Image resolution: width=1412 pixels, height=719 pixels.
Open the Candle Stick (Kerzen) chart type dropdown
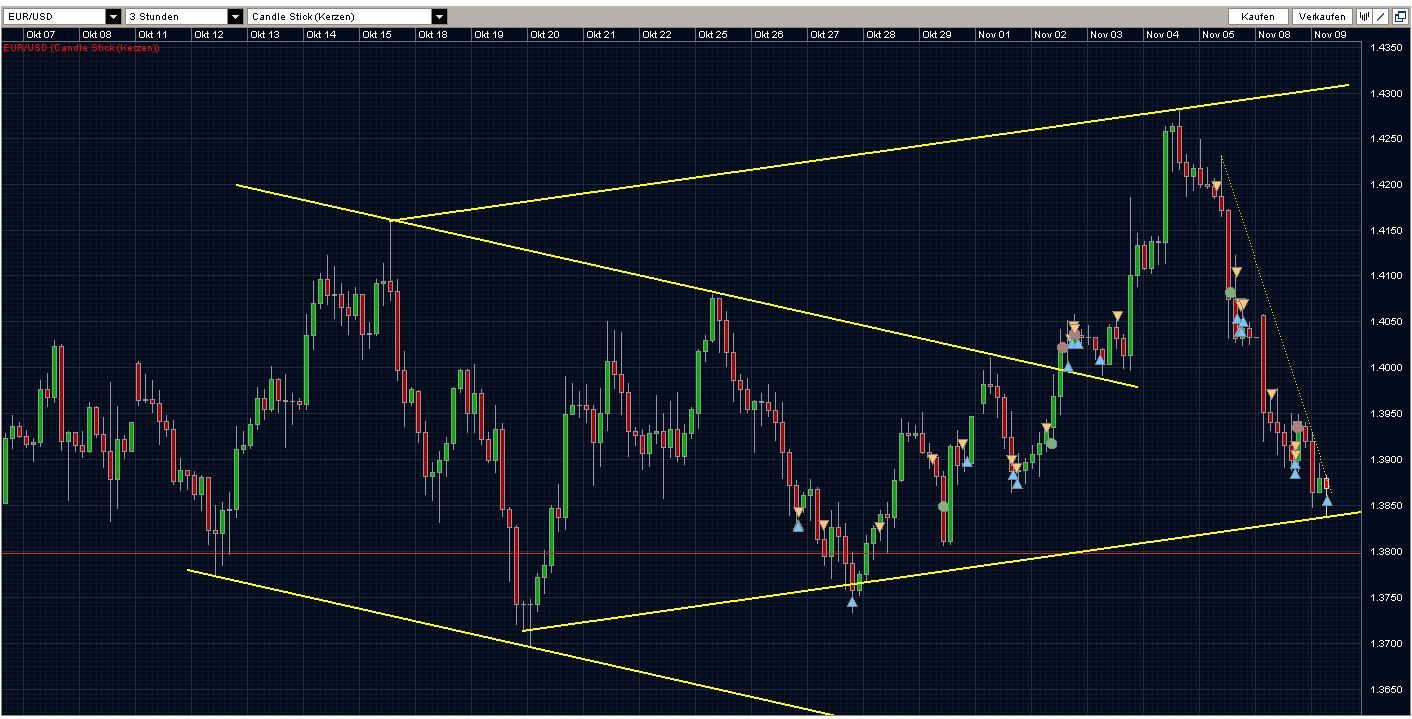[x=437, y=15]
